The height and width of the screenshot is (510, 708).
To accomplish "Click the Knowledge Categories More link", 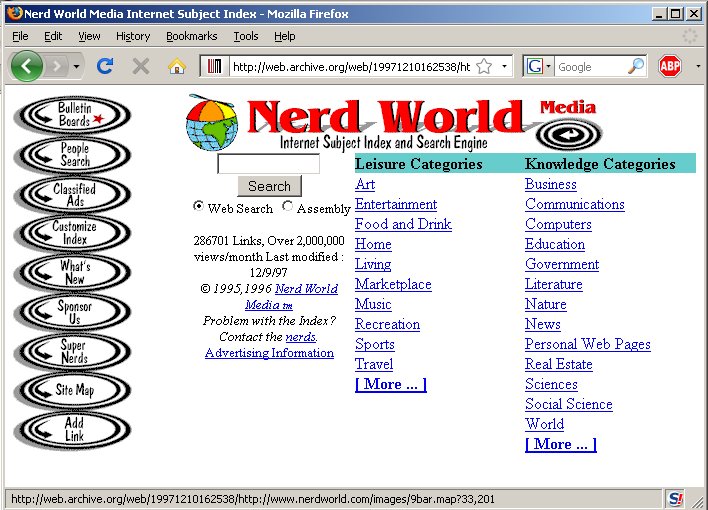I will pos(561,444).
